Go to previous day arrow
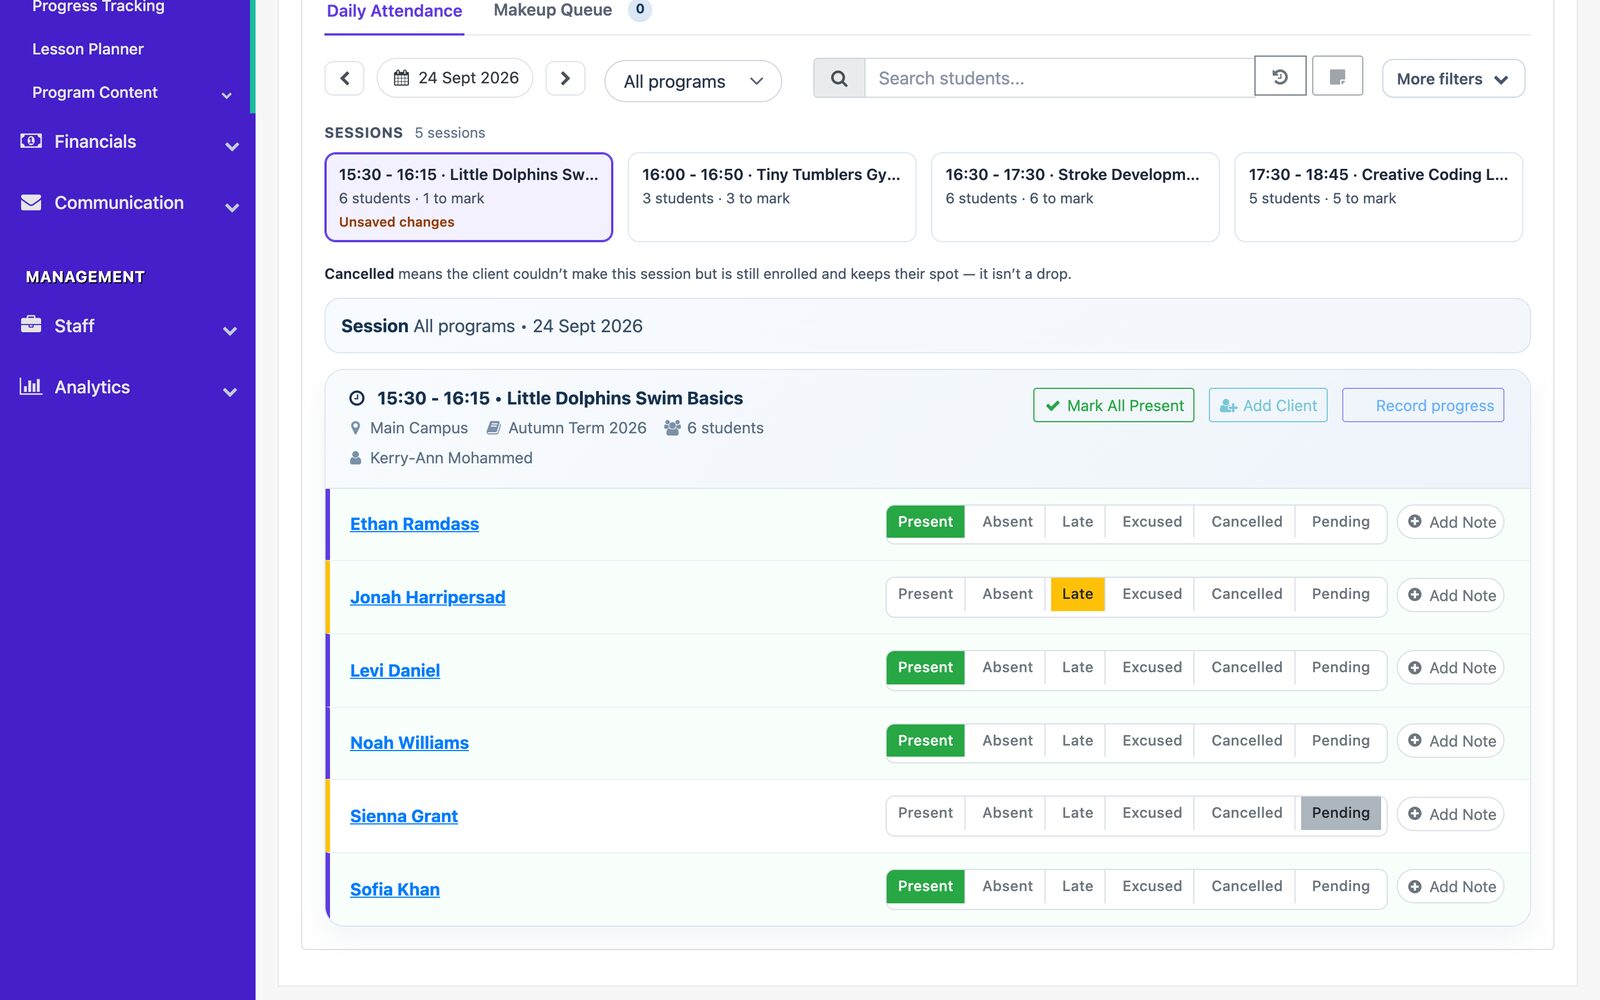Screen dimensions: 1600x1000 click(344, 78)
